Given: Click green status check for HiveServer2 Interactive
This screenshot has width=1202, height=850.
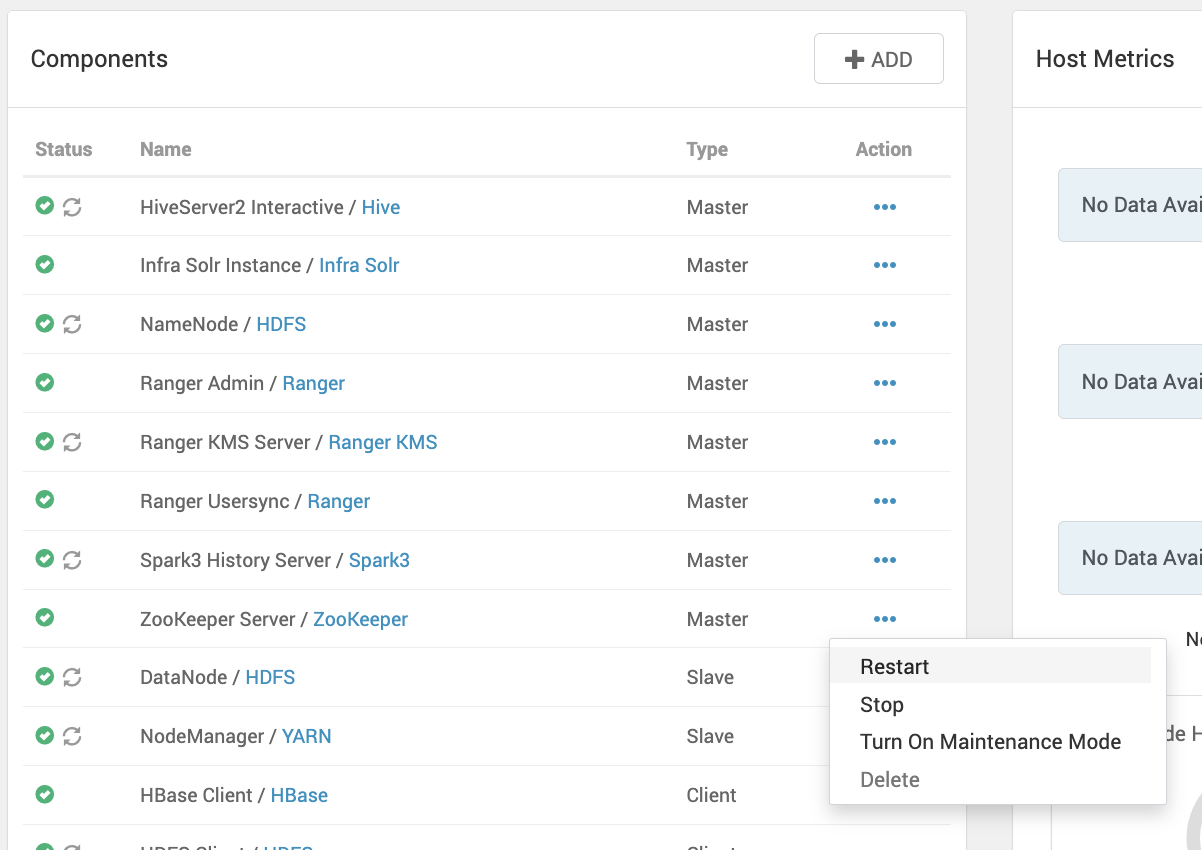Looking at the screenshot, I should click(44, 206).
